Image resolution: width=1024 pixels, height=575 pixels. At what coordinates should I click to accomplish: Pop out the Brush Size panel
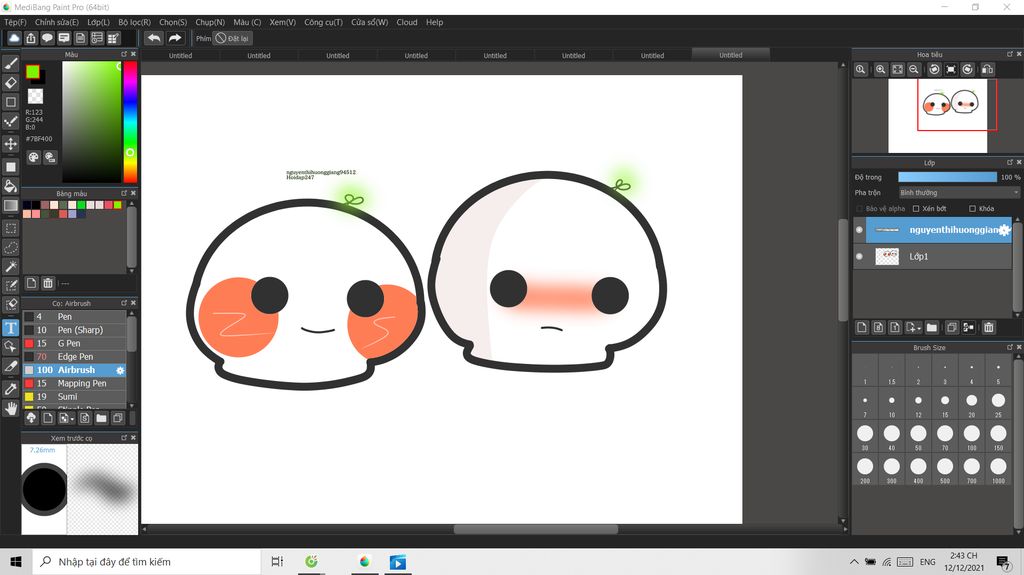tap(1010, 347)
